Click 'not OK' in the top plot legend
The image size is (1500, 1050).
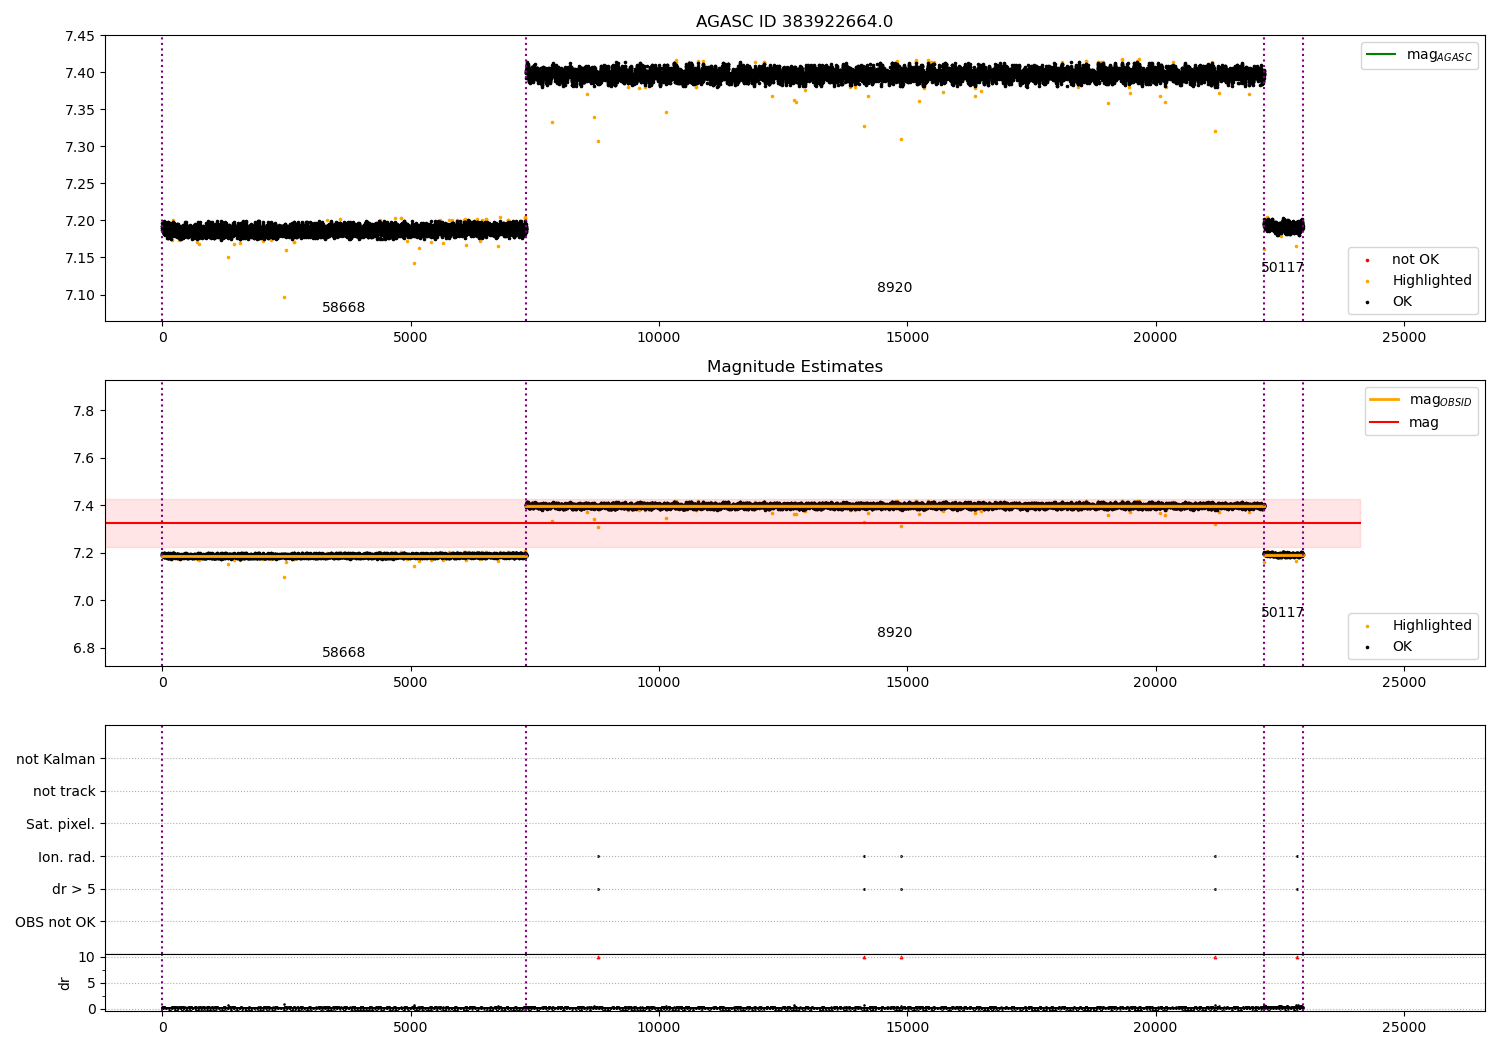[x=1403, y=260]
